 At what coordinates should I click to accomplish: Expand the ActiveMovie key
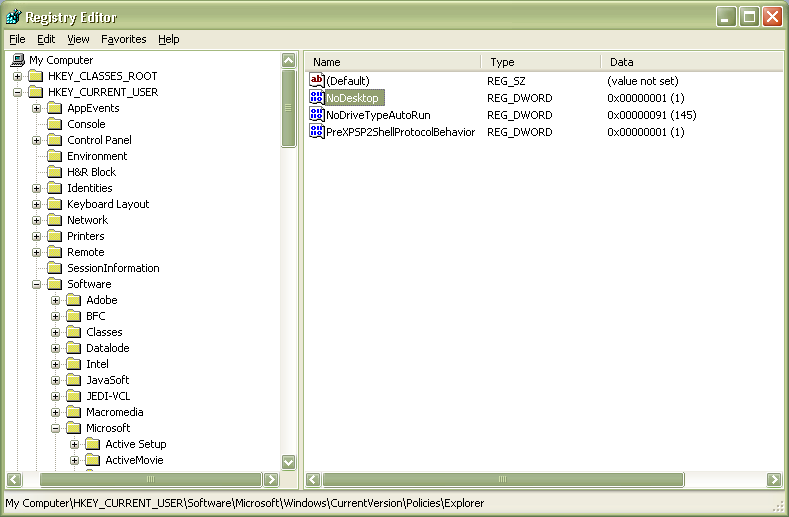[x=74, y=461]
